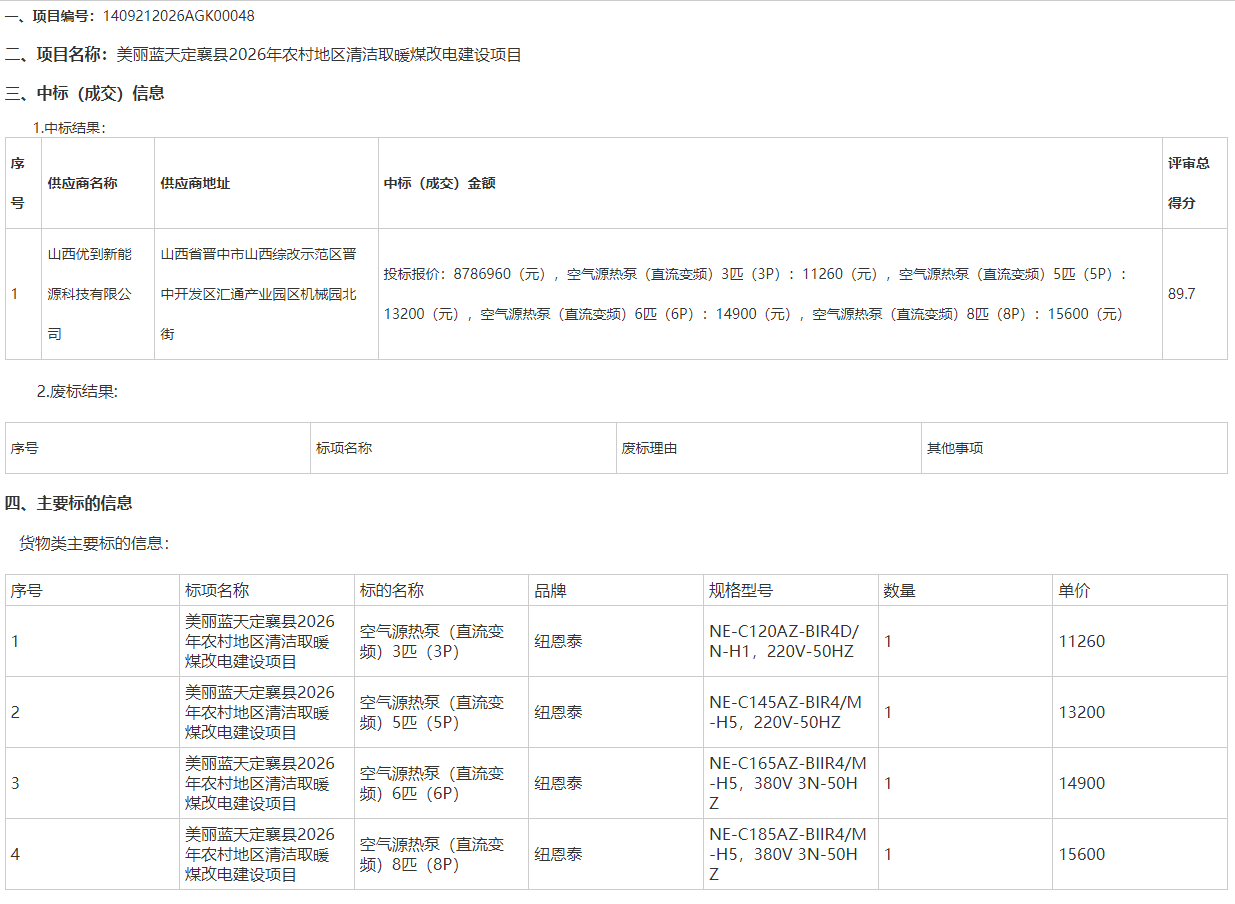The height and width of the screenshot is (904, 1235).
Task: Click review score 89.7
Action: pyautogui.click(x=1181, y=294)
